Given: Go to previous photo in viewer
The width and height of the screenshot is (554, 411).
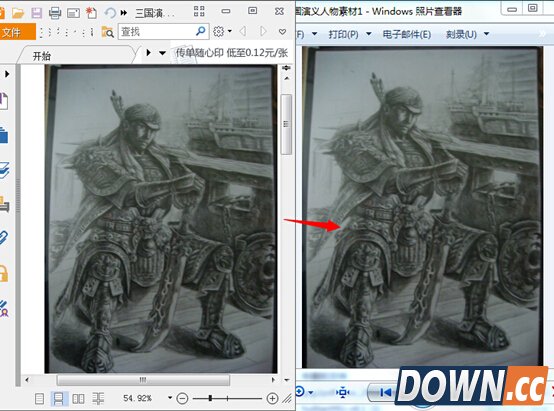Looking at the screenshot, I should [387, 392].
